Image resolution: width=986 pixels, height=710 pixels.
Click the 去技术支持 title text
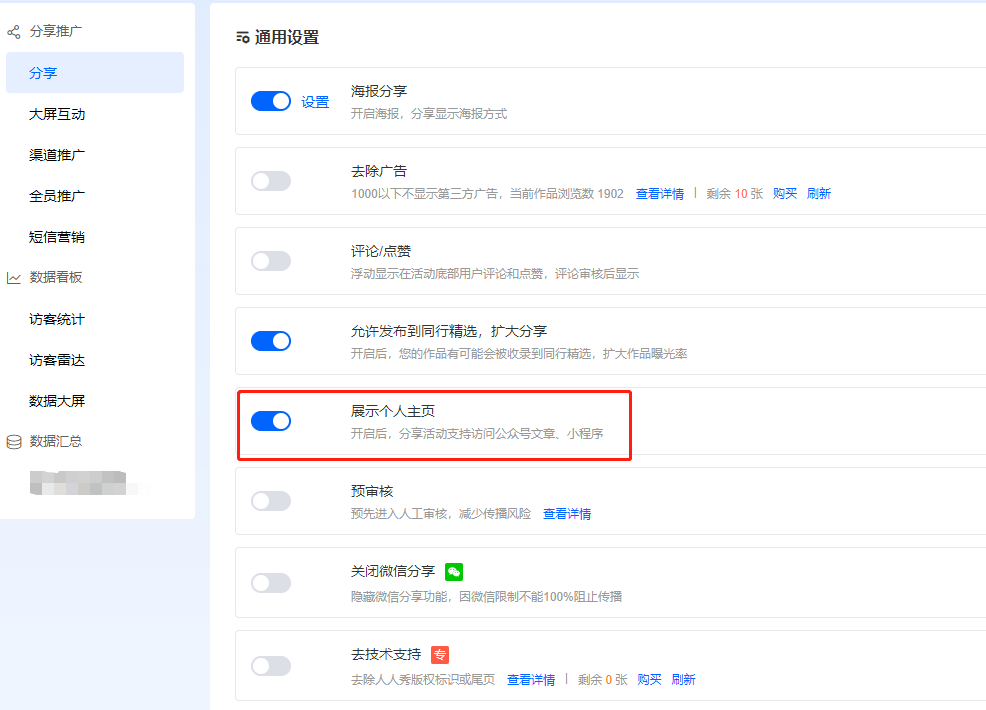[x=386, y=655]
